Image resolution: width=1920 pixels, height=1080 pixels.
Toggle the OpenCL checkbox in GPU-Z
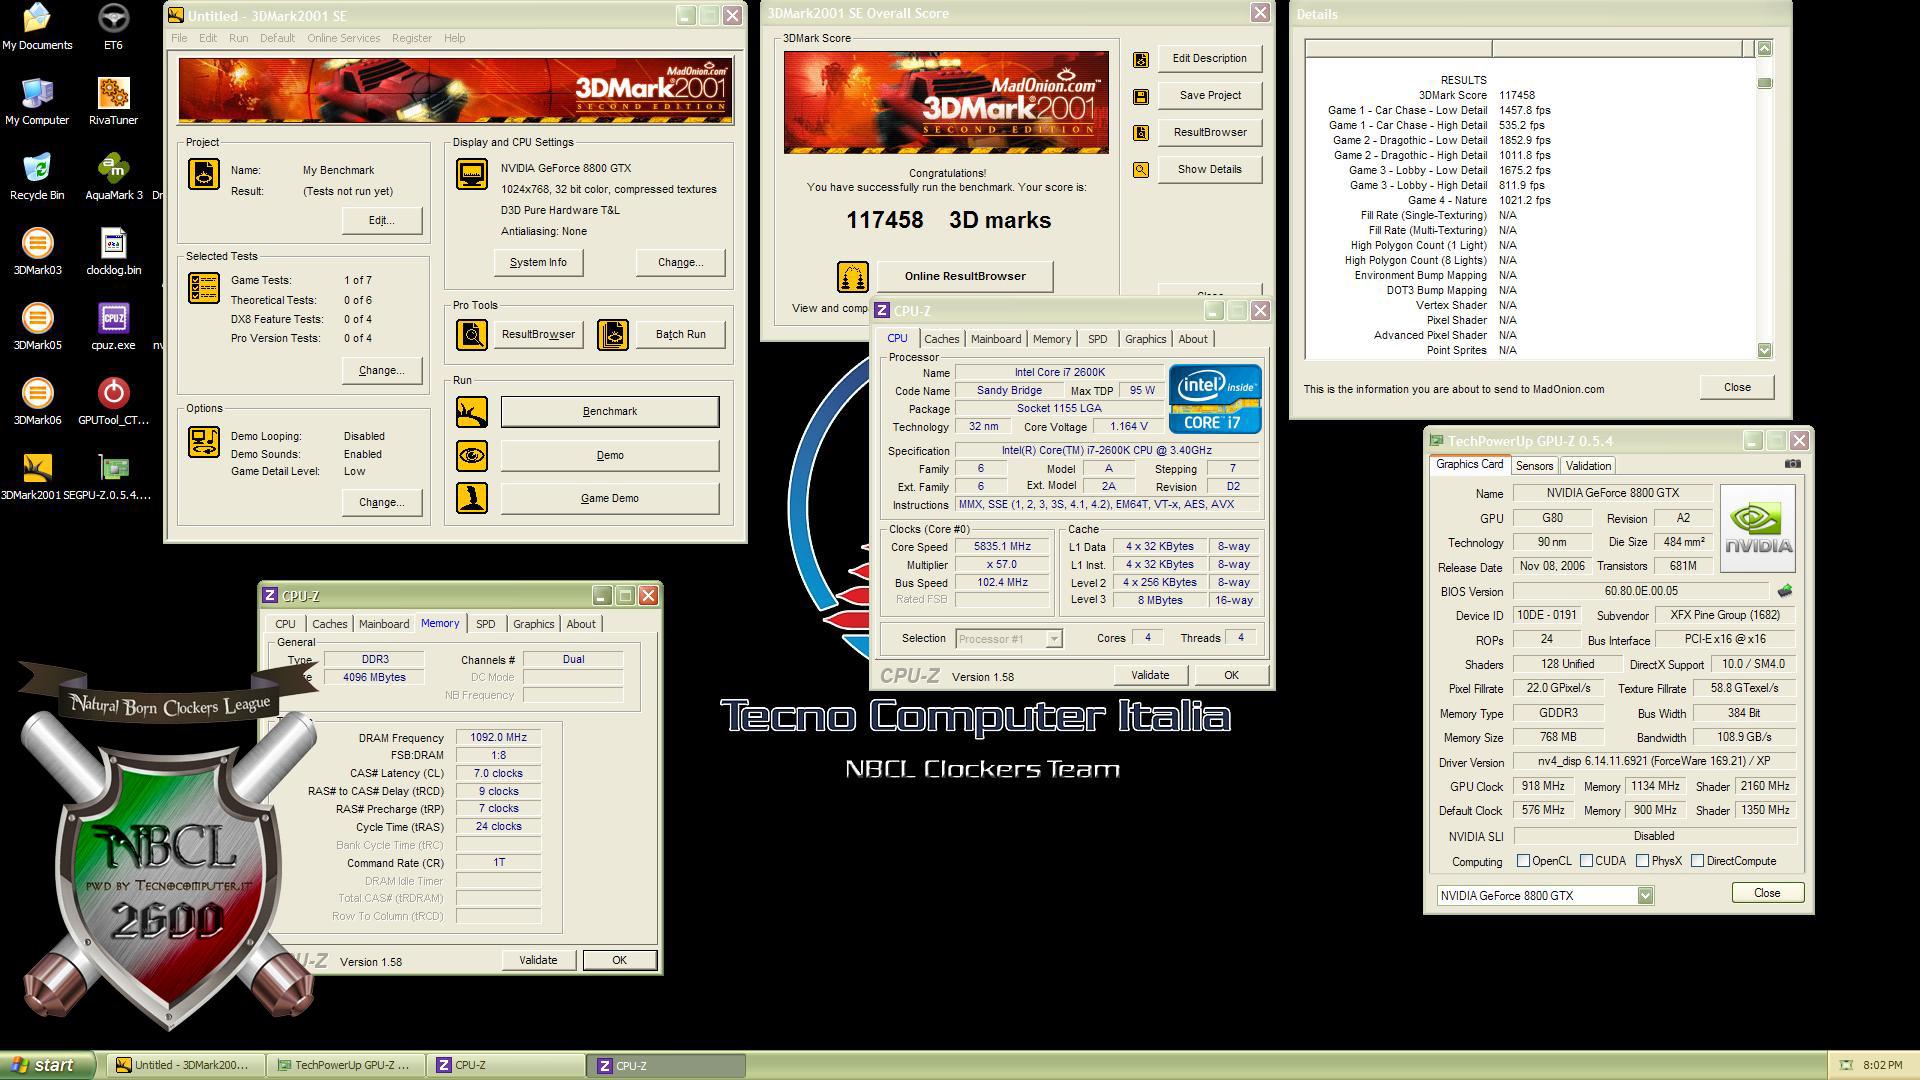click(x=1523, y=861)
